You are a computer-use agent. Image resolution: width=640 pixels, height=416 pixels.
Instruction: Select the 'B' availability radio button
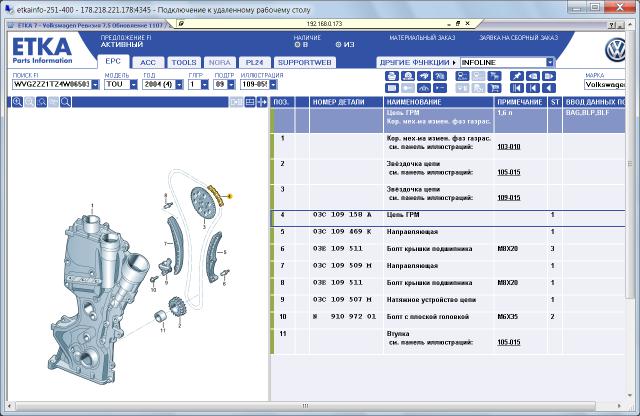(x=297, y=44)
